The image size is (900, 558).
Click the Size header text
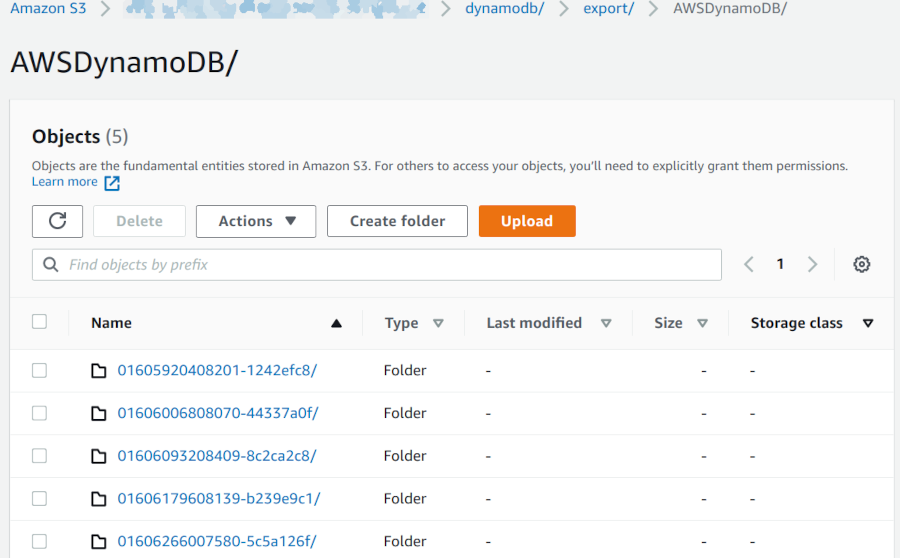[x=669, y=323]
